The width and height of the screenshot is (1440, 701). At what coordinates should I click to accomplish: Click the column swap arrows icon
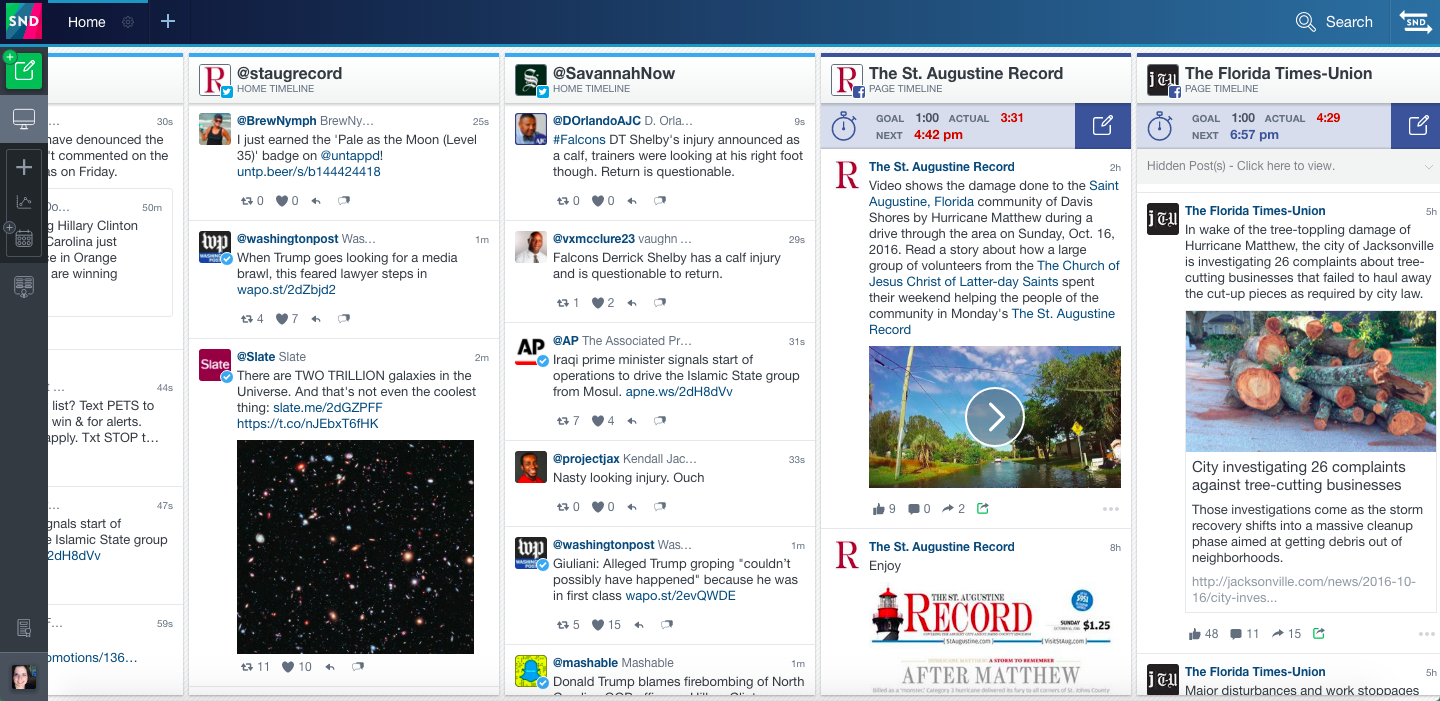[x=1416, y=22]
